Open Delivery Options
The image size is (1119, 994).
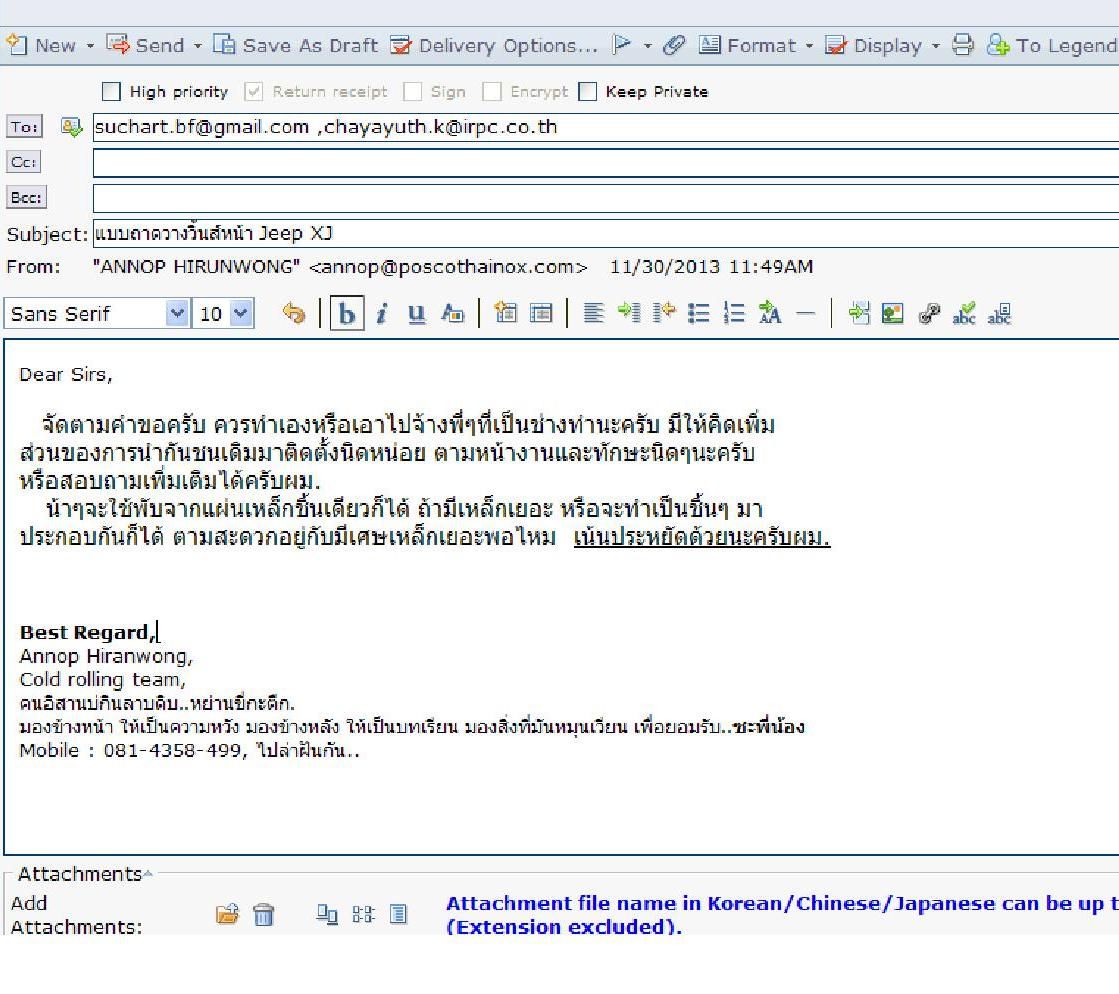point(497,46)
